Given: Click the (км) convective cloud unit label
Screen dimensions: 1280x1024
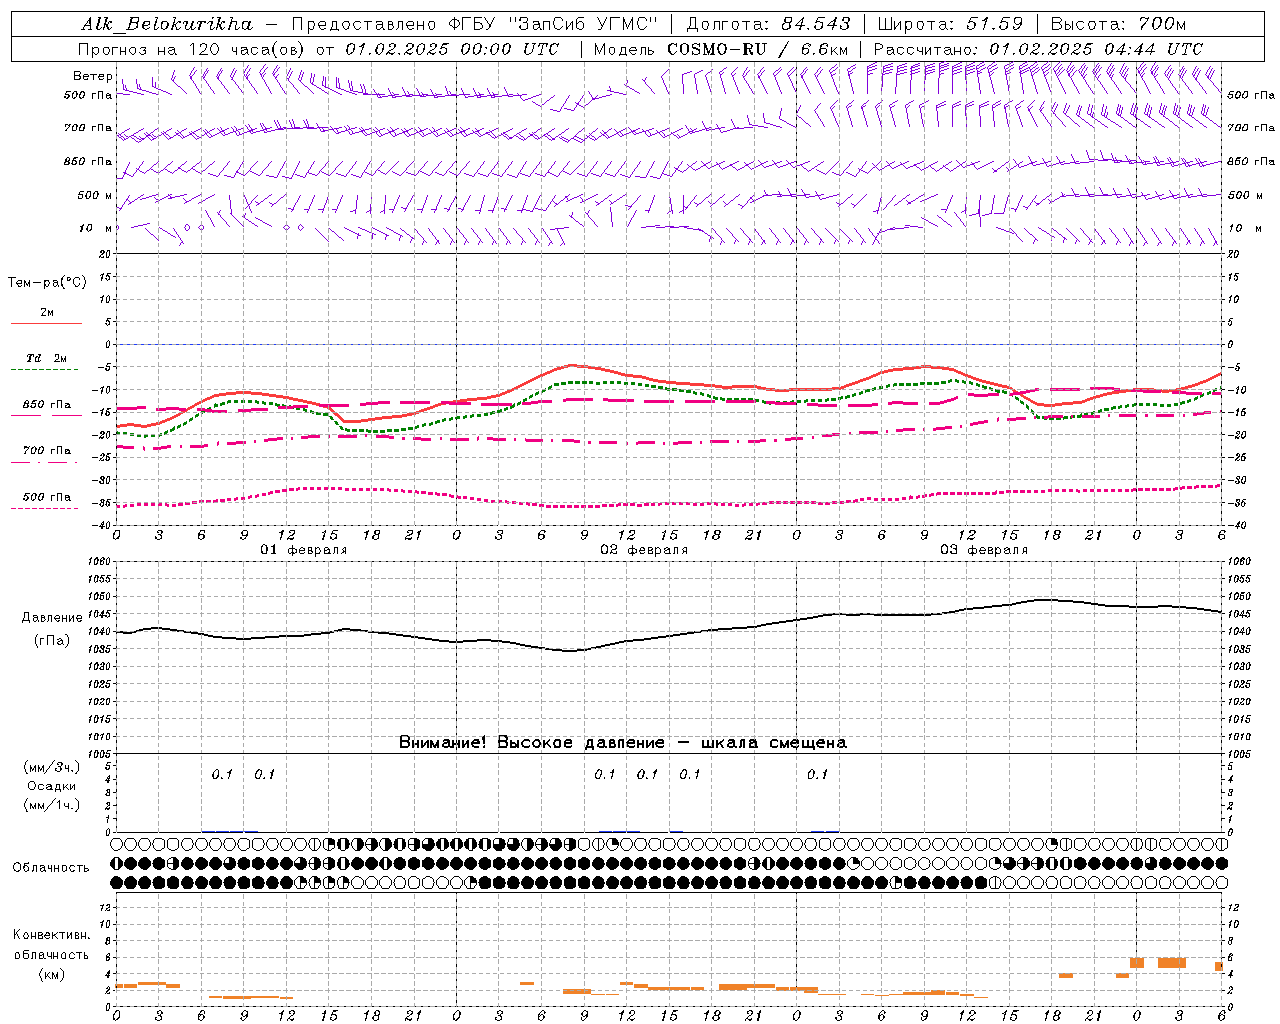Looking at the screenshot, I should [x=51, y=974].
